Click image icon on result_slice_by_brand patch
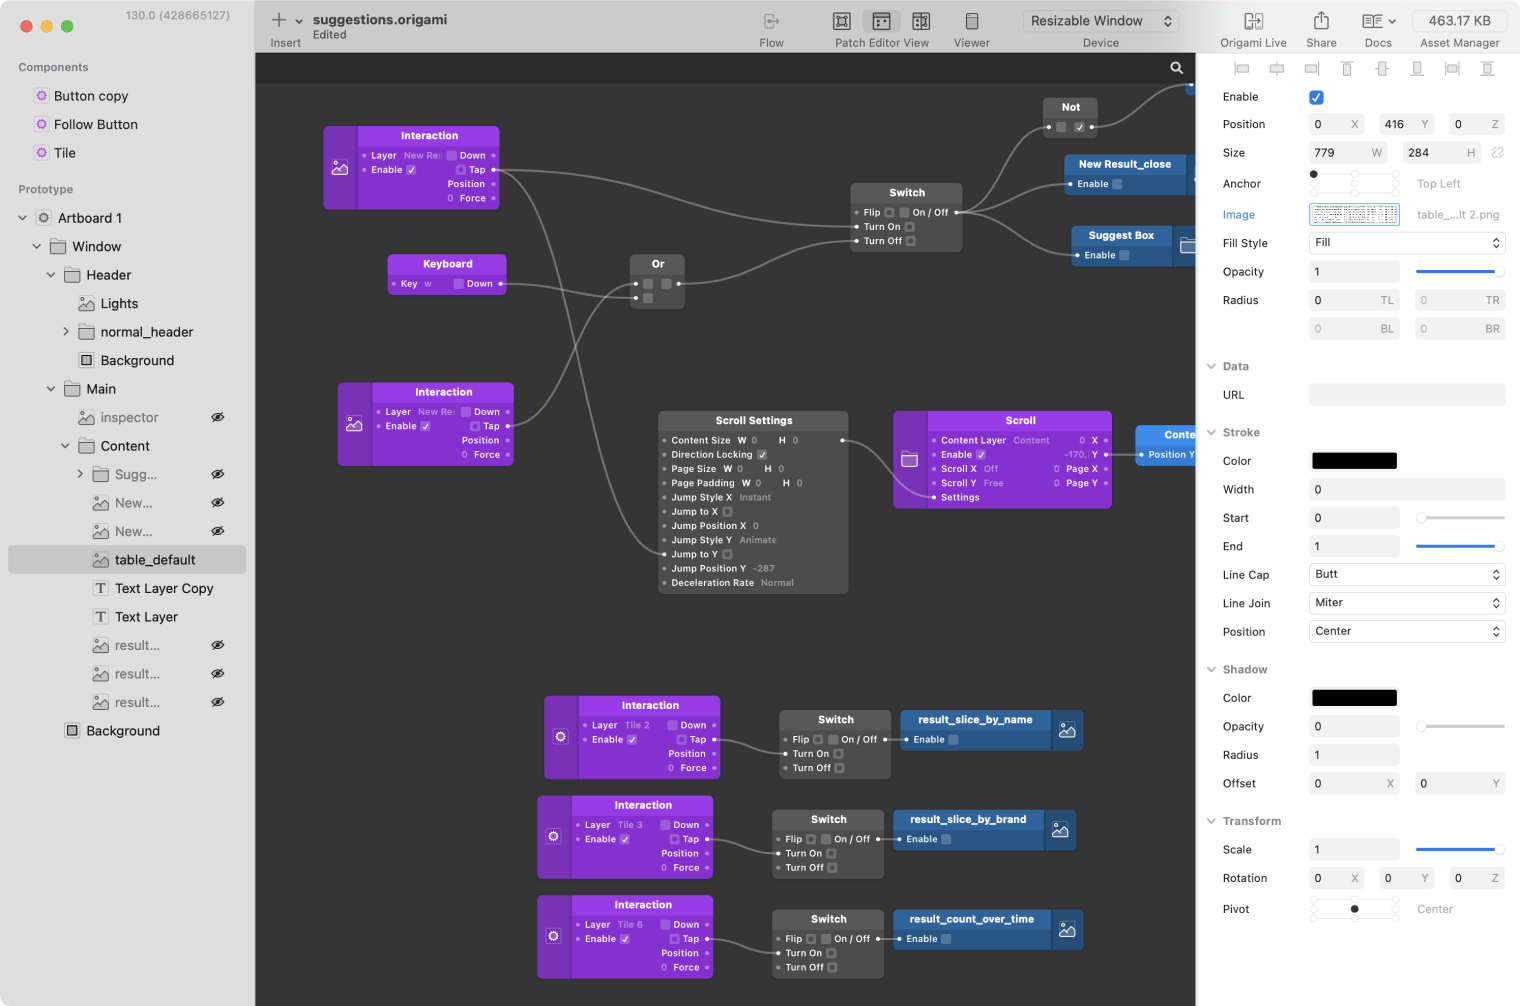The height and width of the screenshot is (1006, 1520). [x=1060, y=830]
